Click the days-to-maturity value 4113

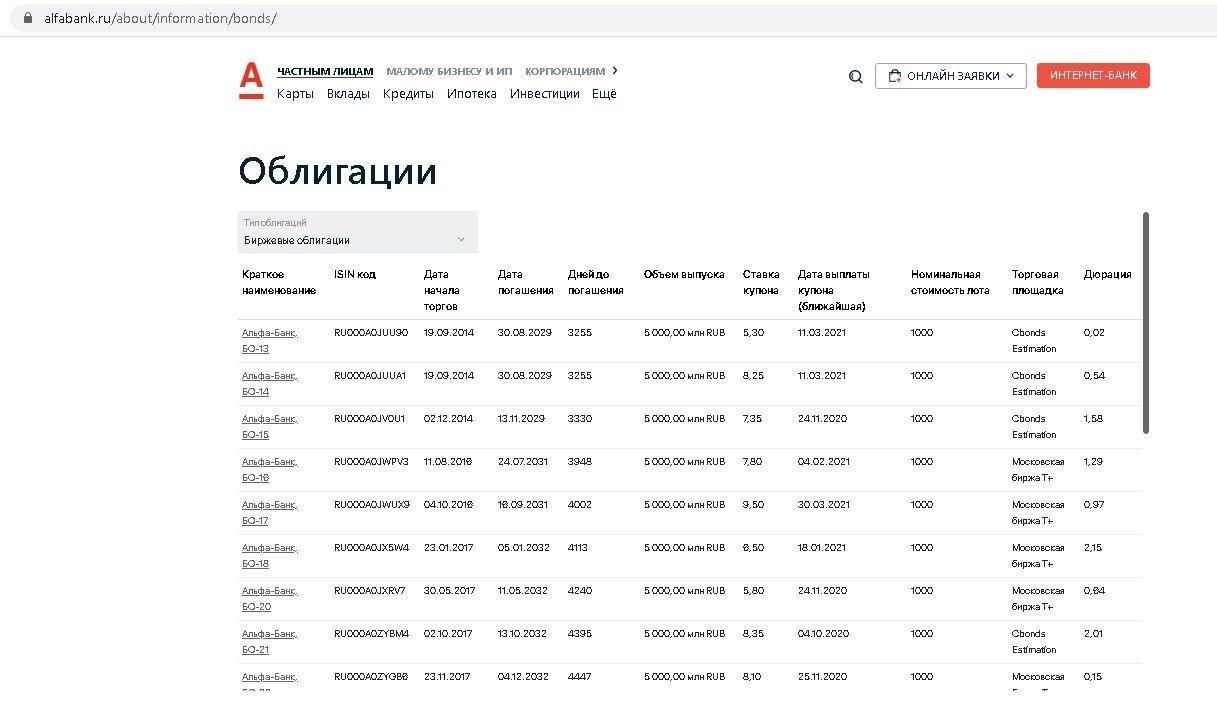[579, 548]
